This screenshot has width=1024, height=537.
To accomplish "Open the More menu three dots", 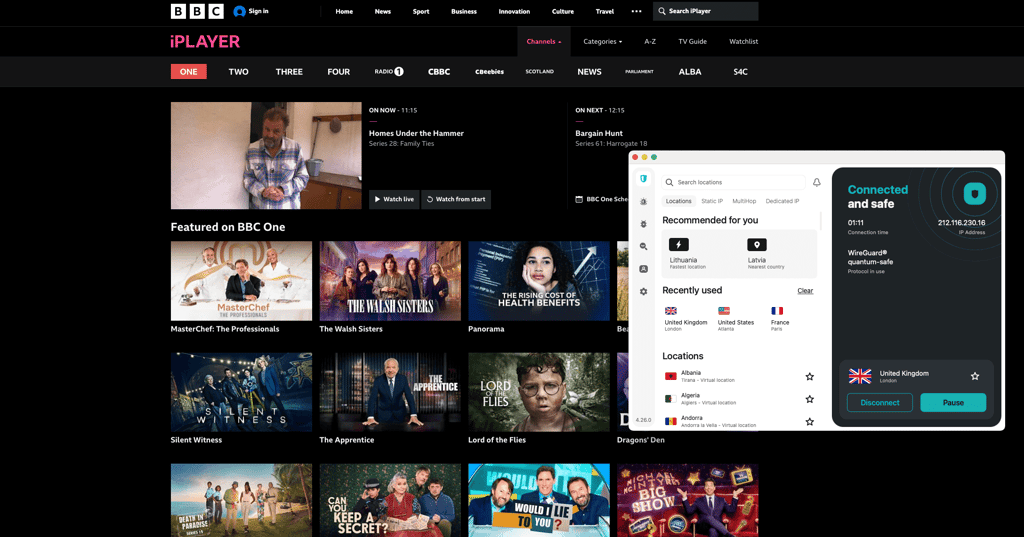I will pyautogui.click(x=636, y=11).
